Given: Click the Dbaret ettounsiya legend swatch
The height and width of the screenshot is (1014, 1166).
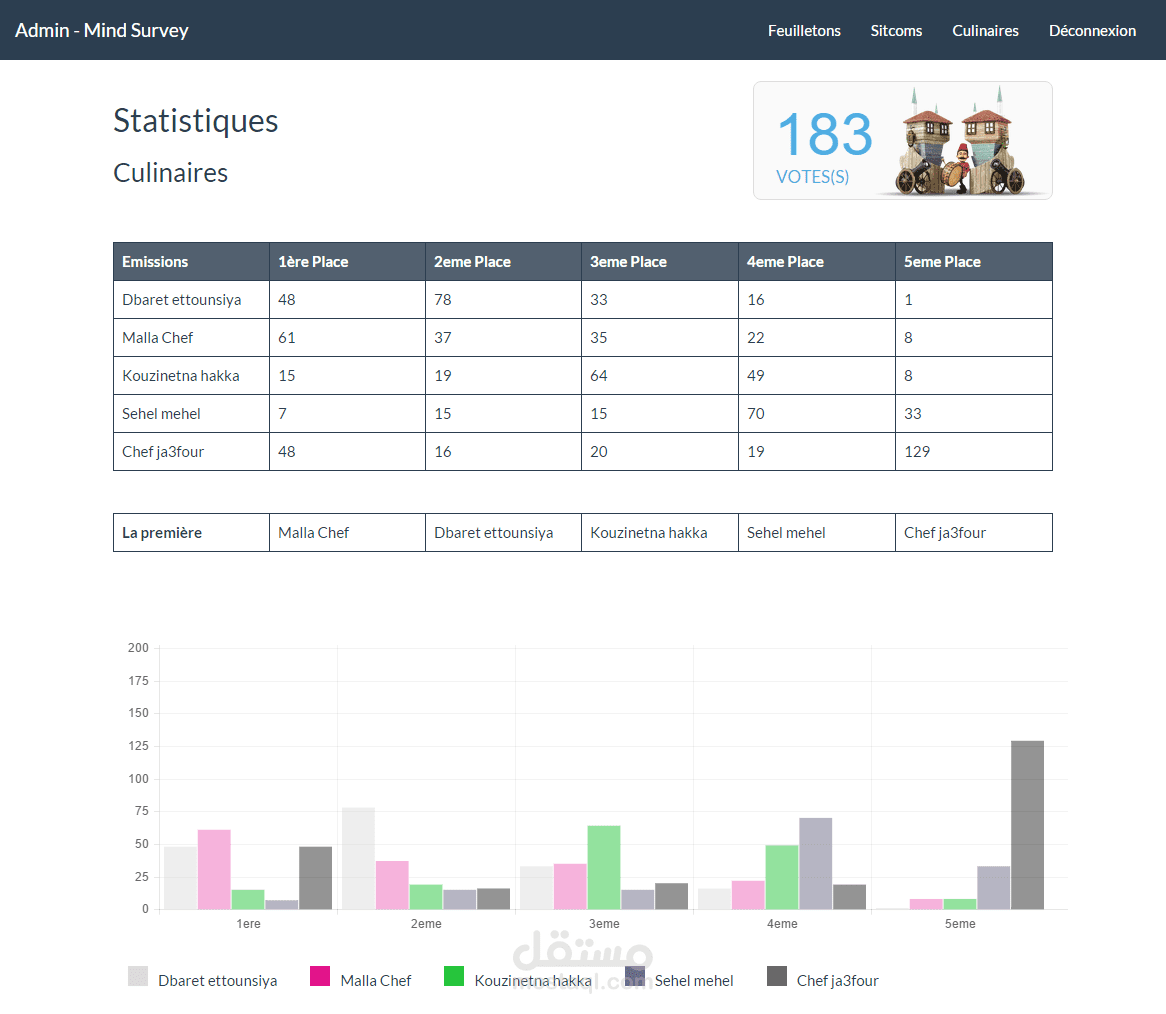Looking at the screenshot, I should pos(138,976).
